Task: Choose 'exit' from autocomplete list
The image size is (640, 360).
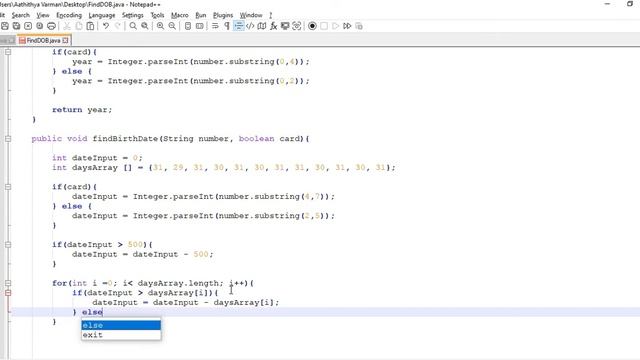Action: pos(121,335)
